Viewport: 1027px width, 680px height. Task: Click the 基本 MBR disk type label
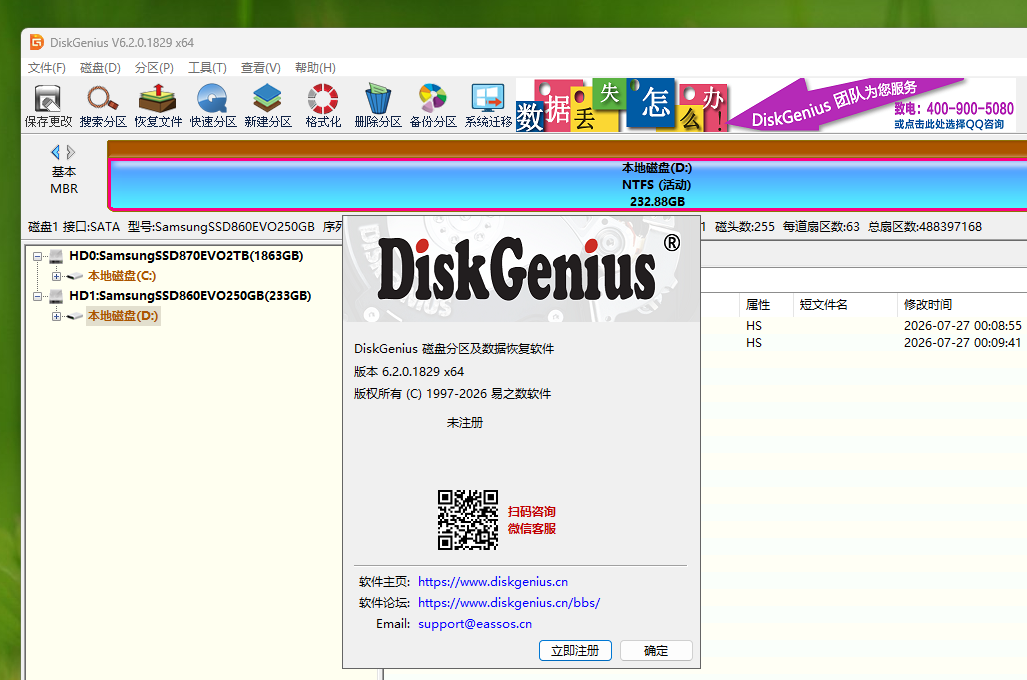click(x=64, y=180)
